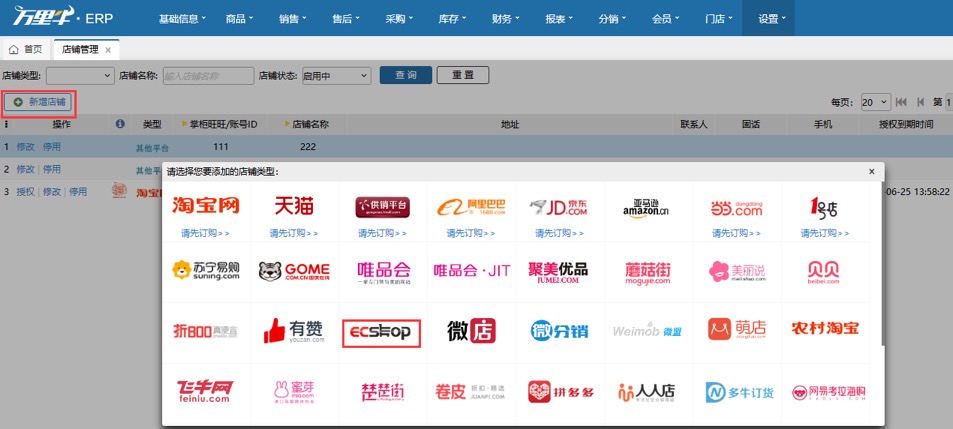Choose the 1号店 store logo
The height and width of the screenshot is (429, 953).
click(x=824, y=208)
